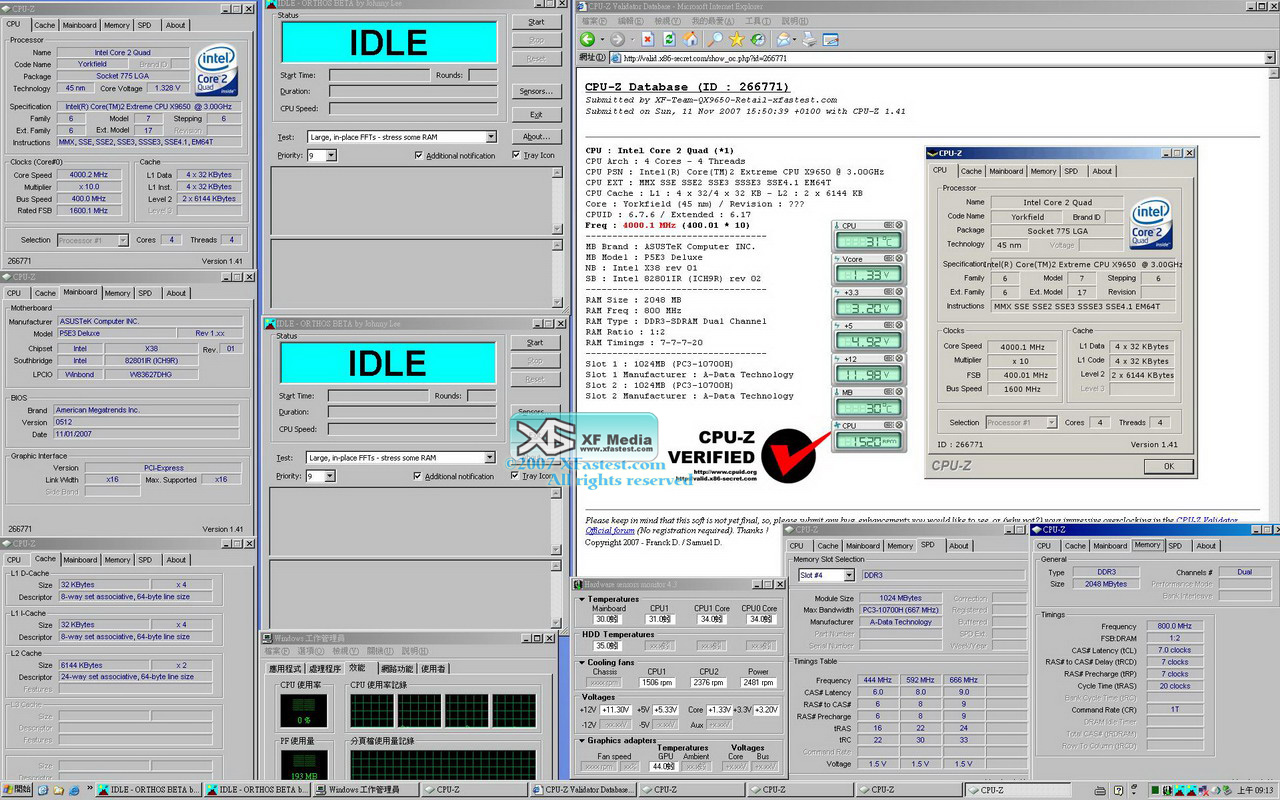Click the Core Voltage value 1.328 V
The width and height of the screenshot is (1280, 800).
[x=167, y=88]
